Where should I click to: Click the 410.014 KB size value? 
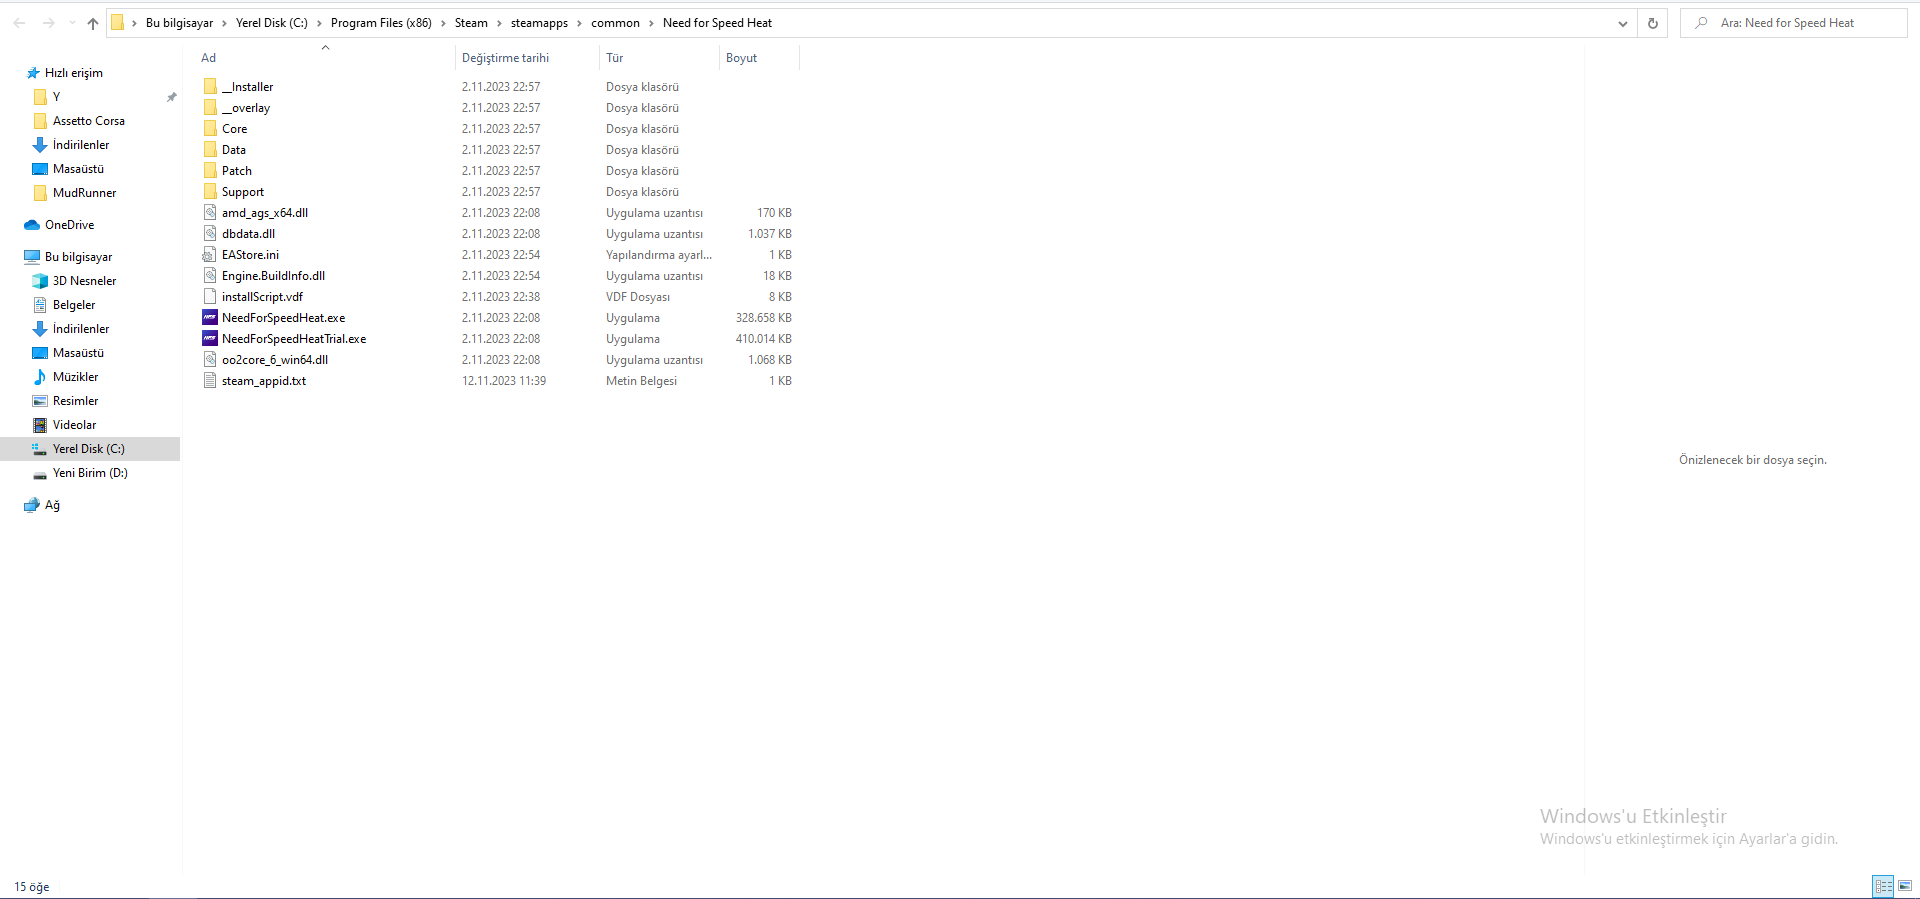click(x=764, y=339)
